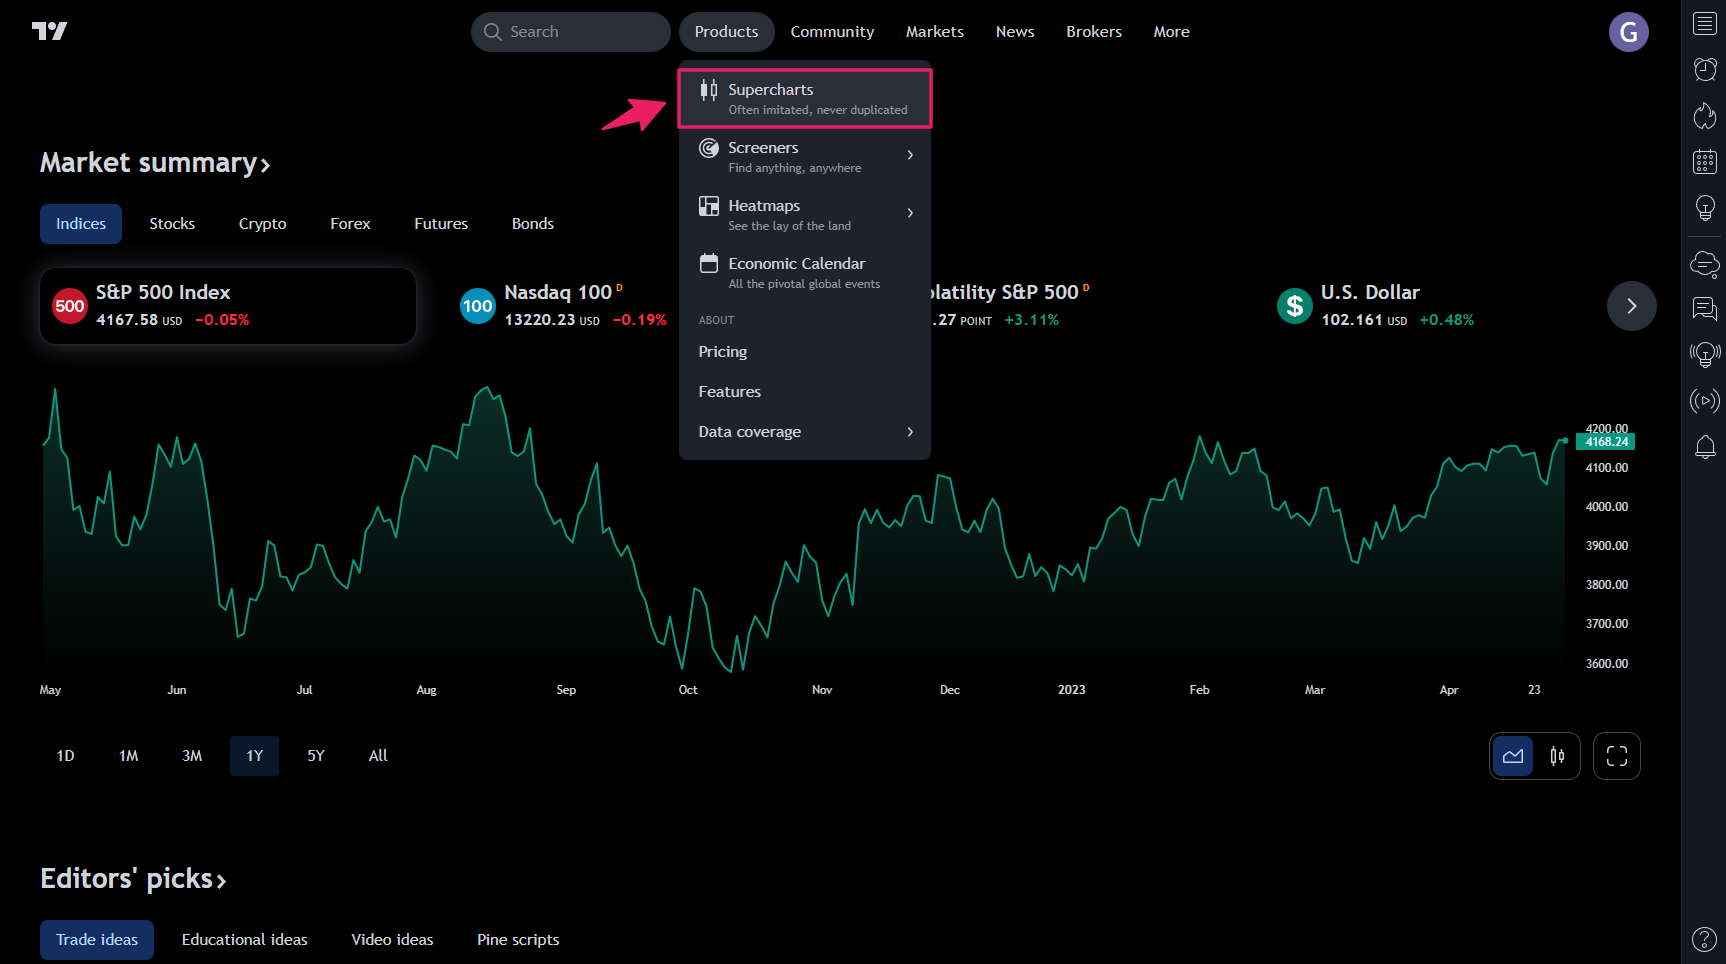Open the Ideas stream broadcasting bulb icon
Screen dimensions: 1726x964
(1705, 354)
